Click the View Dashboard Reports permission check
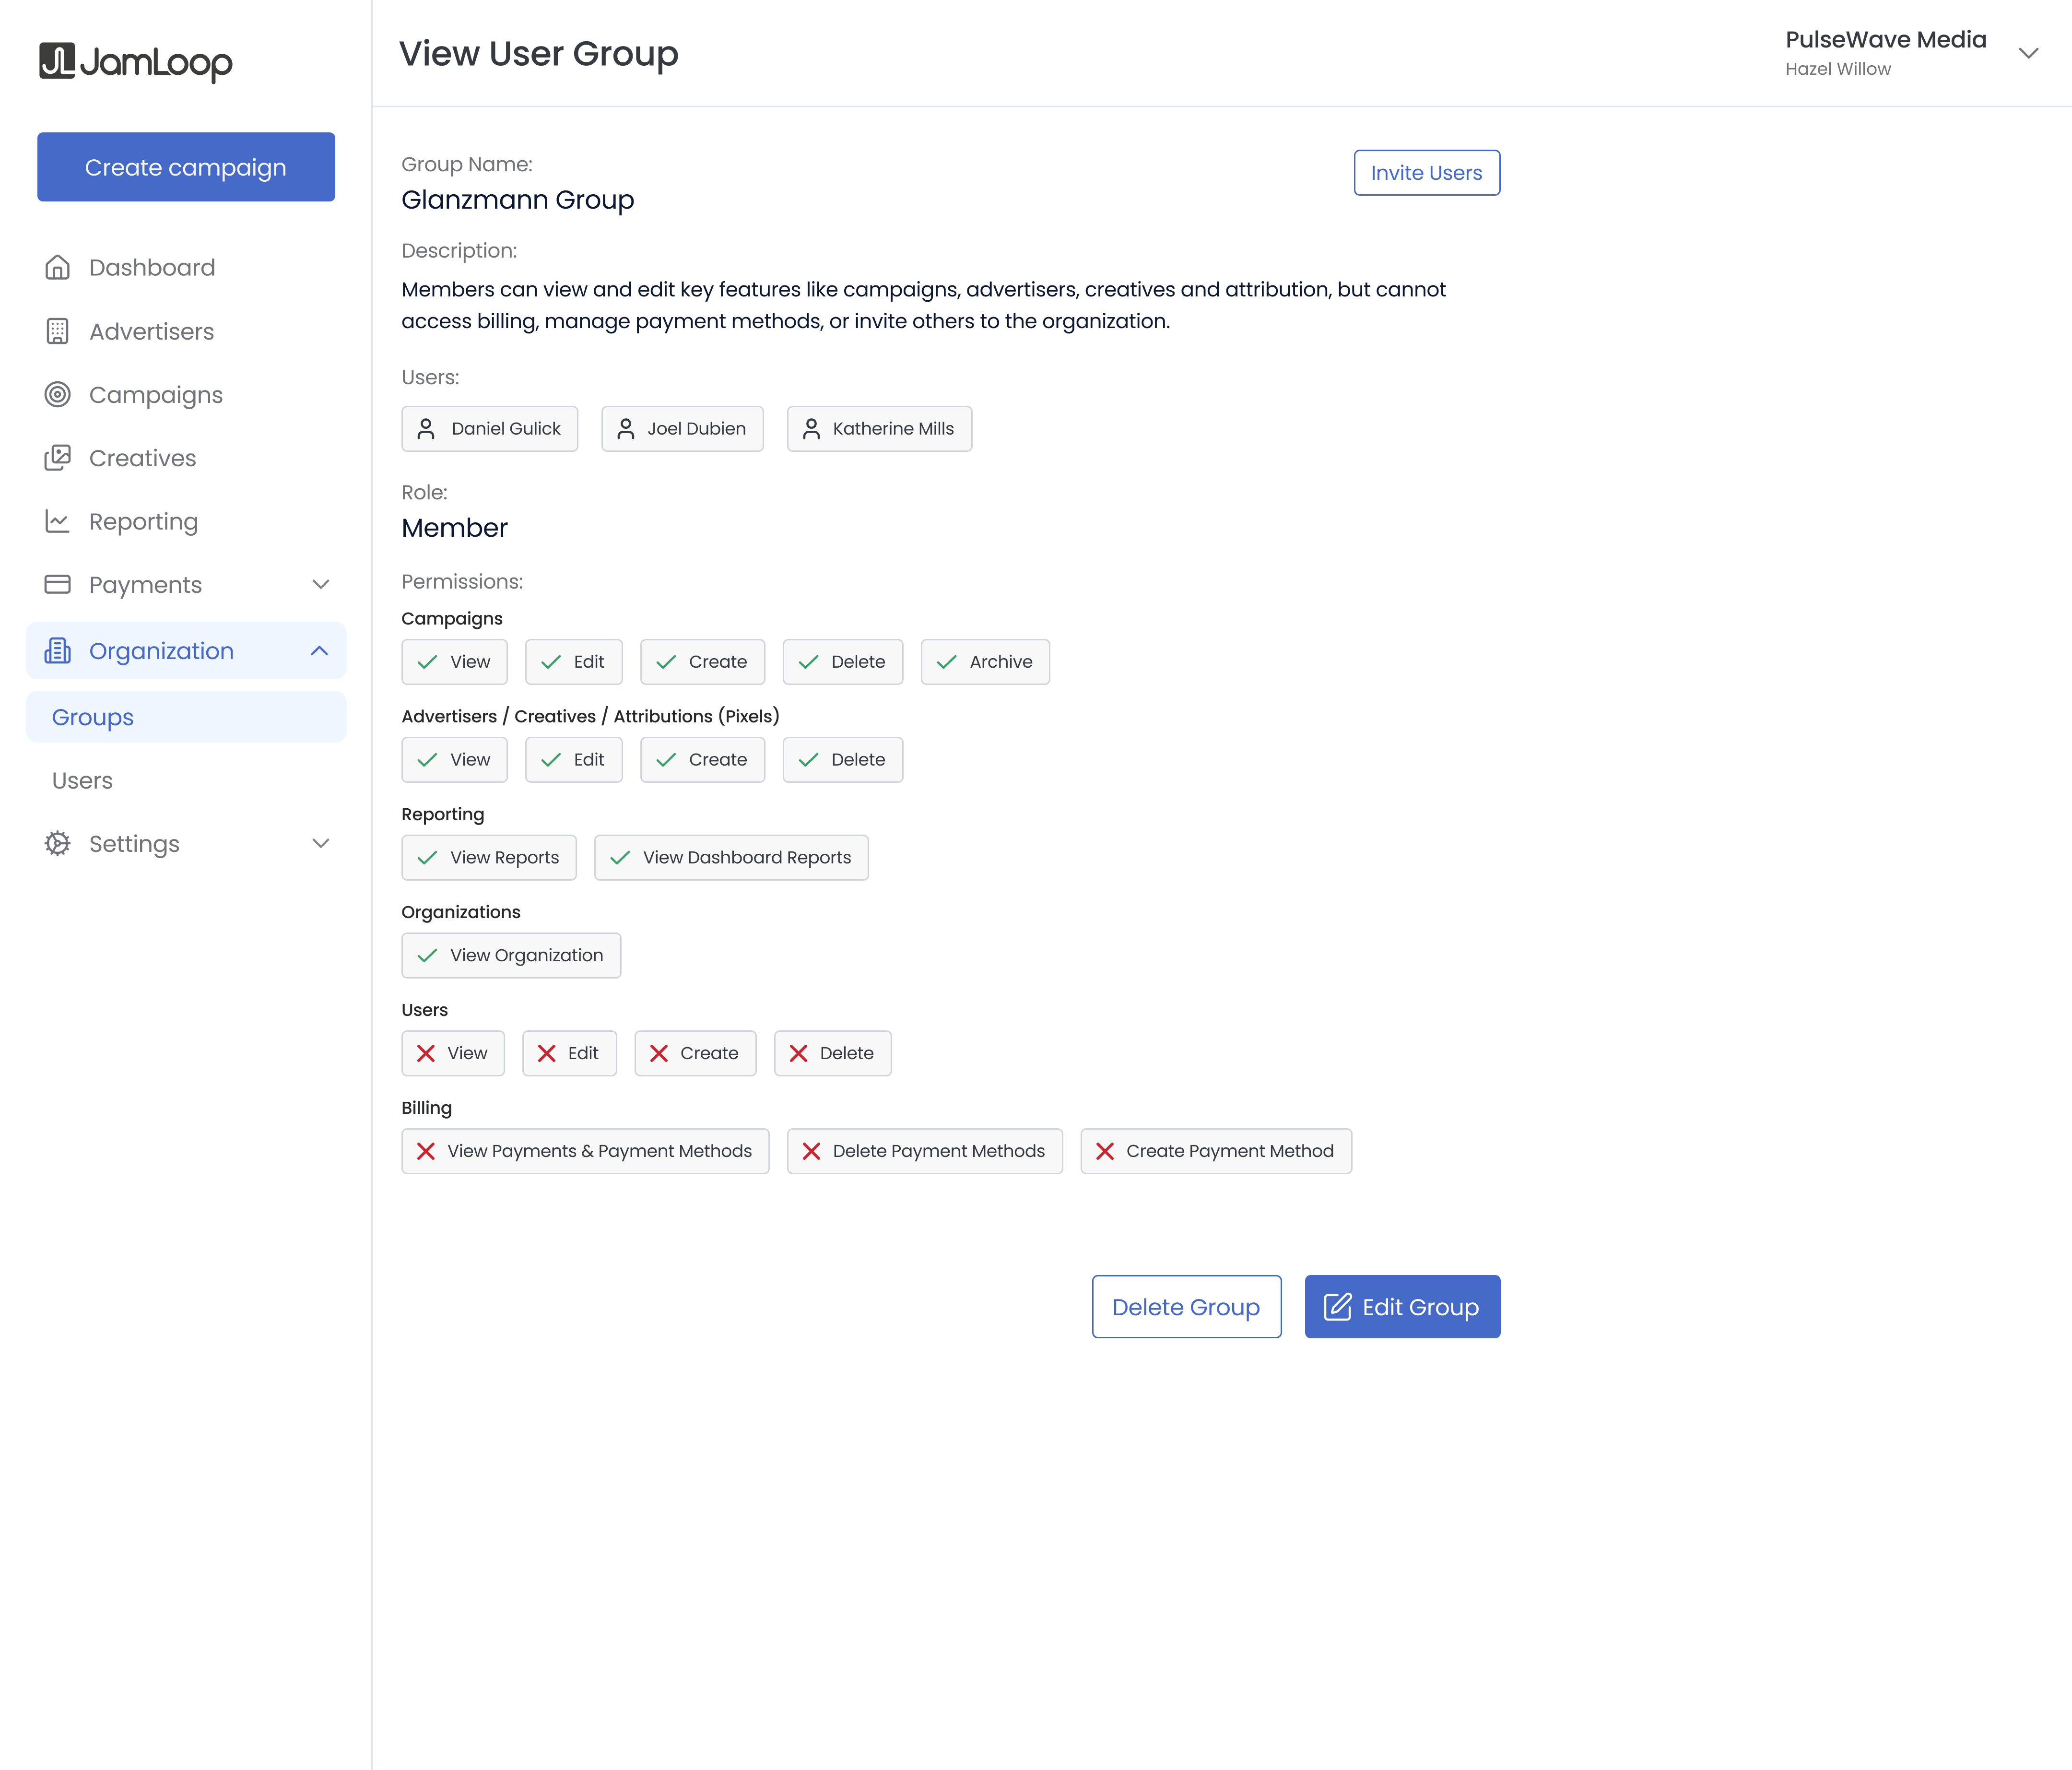Screen dimensions: 2072x1770 click(620, 858)
